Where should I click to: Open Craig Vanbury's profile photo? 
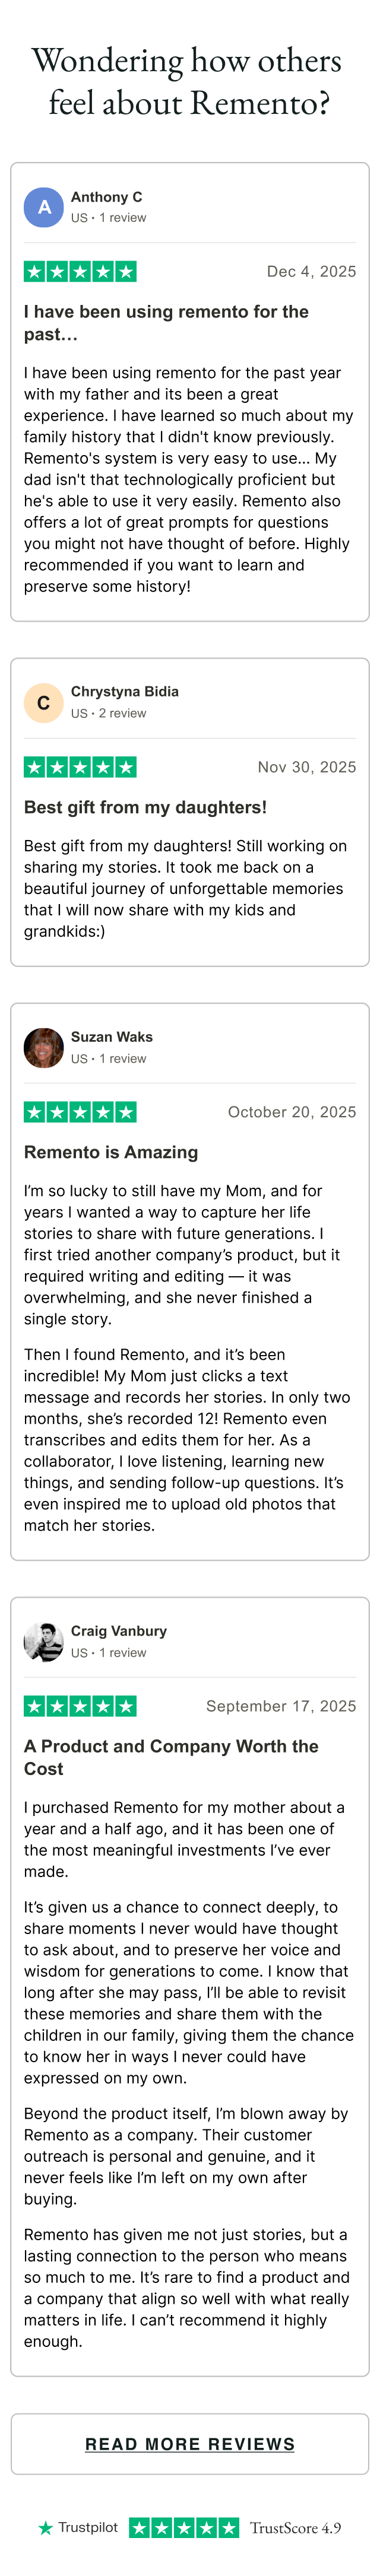coord(44,1642)
